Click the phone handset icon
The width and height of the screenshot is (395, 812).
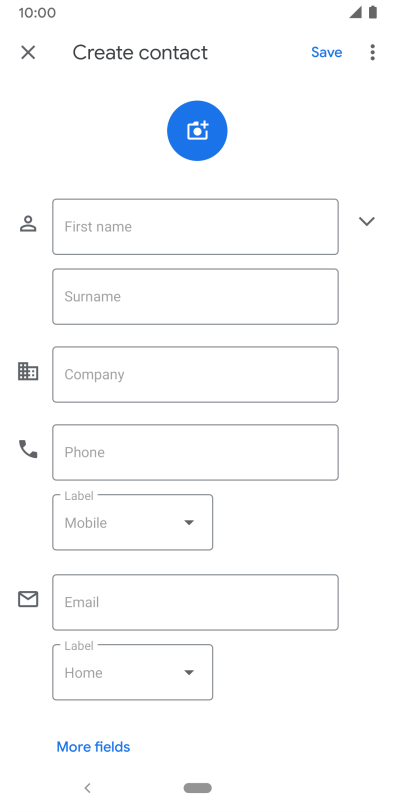click(x=28, y=449)
